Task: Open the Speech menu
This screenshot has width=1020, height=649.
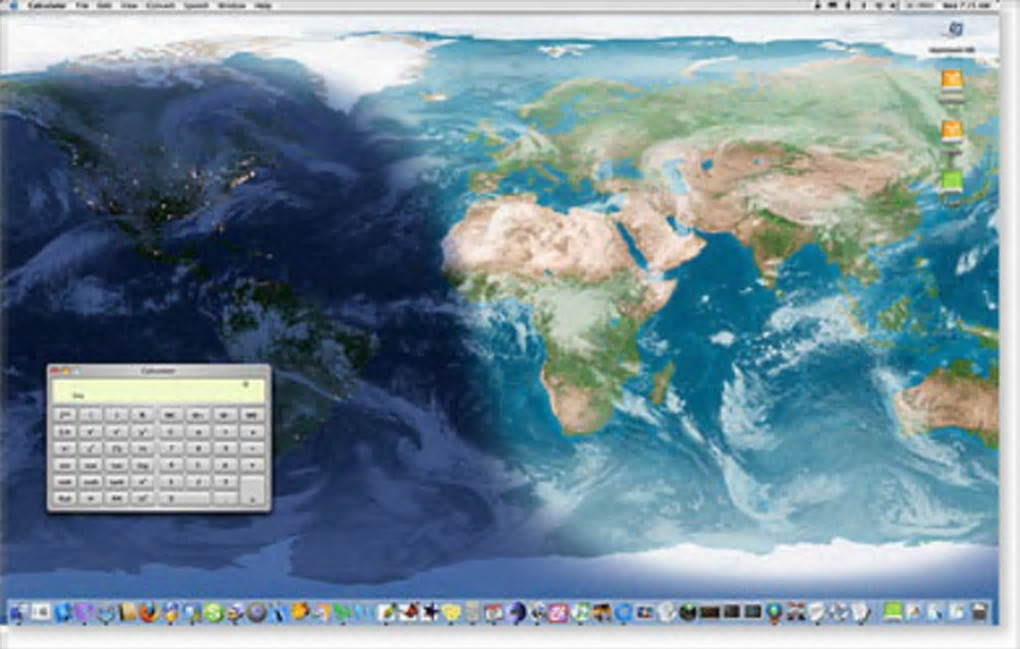Action: (x=196, y=6)
